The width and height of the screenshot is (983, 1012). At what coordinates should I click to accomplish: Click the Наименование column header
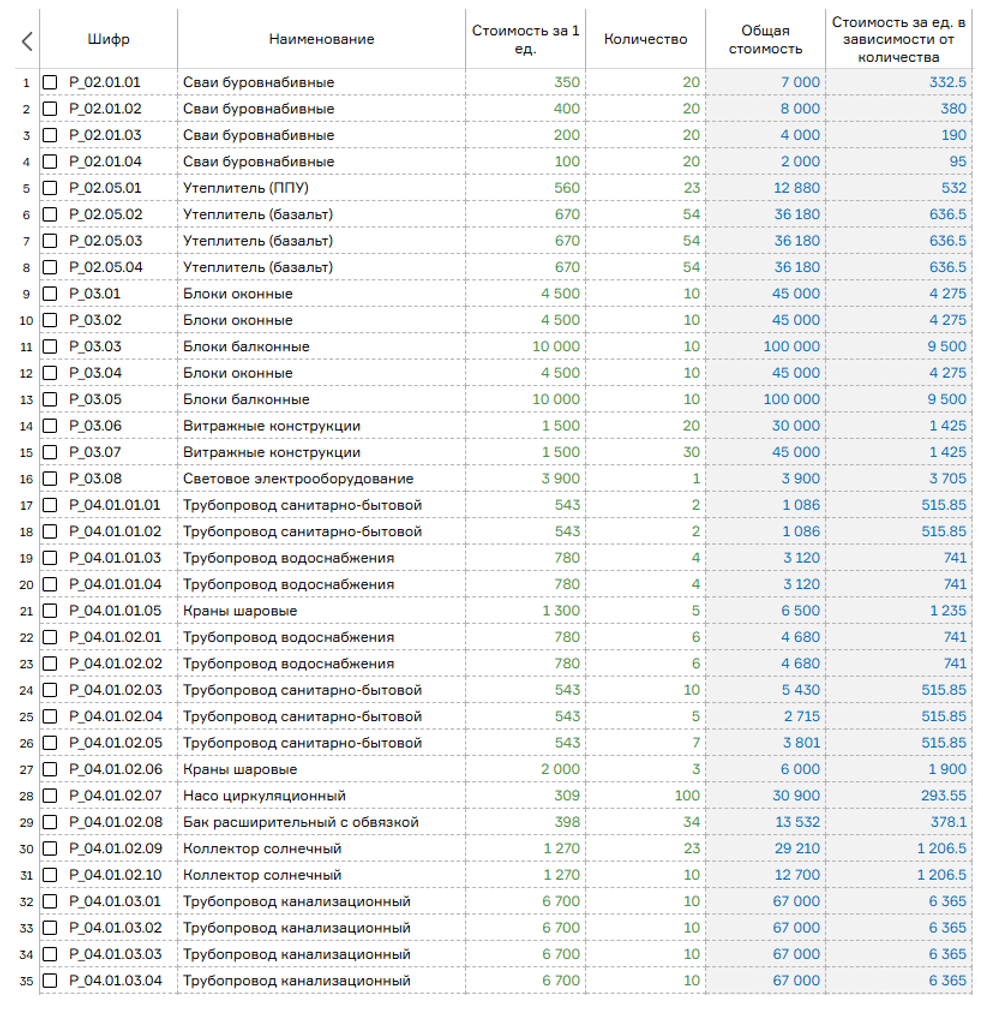point(321,40)
